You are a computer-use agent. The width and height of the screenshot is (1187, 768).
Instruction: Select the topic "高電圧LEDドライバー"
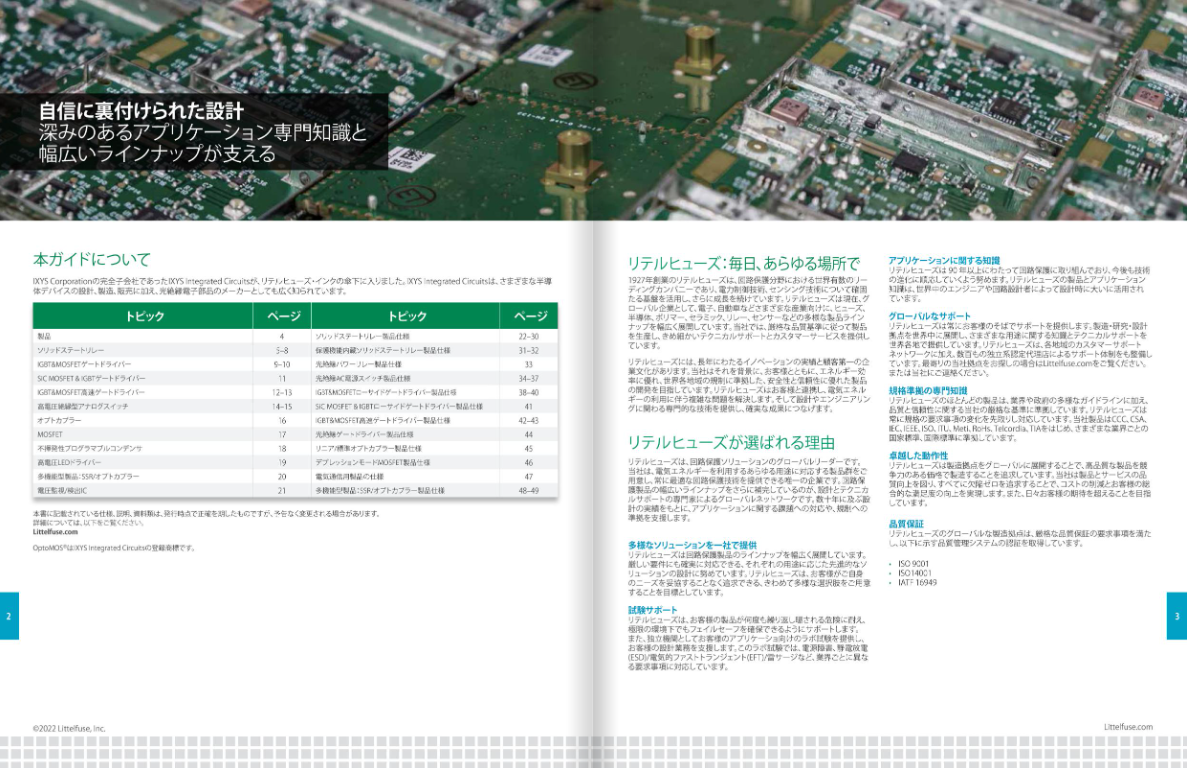click(x=69, y=462)
